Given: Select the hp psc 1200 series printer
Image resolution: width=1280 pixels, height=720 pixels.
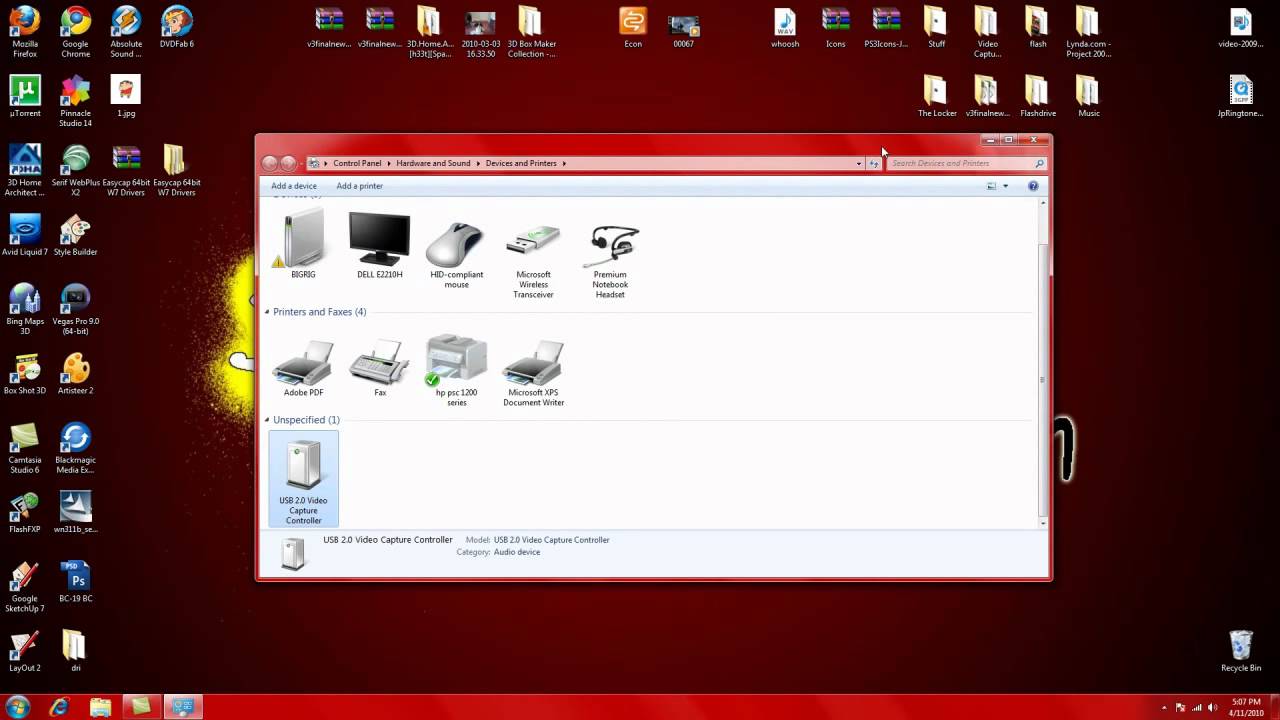Looking at the screenshot, I should coord(456,371).
